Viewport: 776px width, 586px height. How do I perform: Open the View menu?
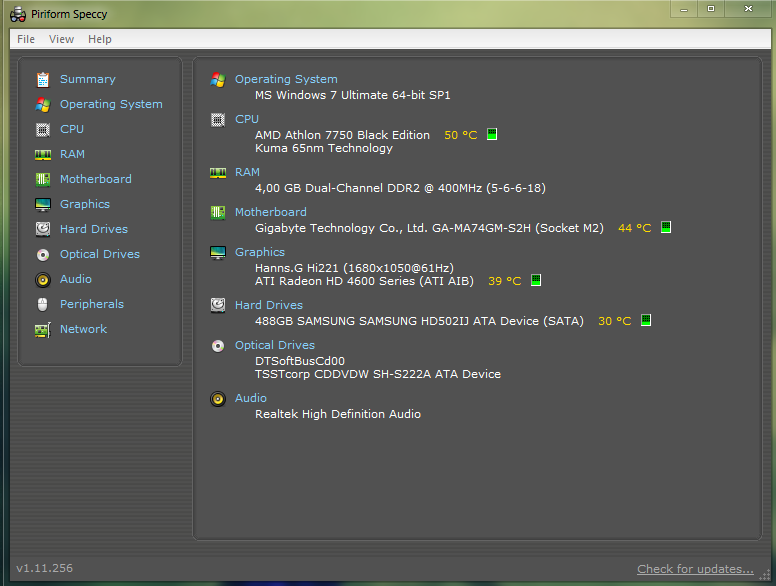61,39
